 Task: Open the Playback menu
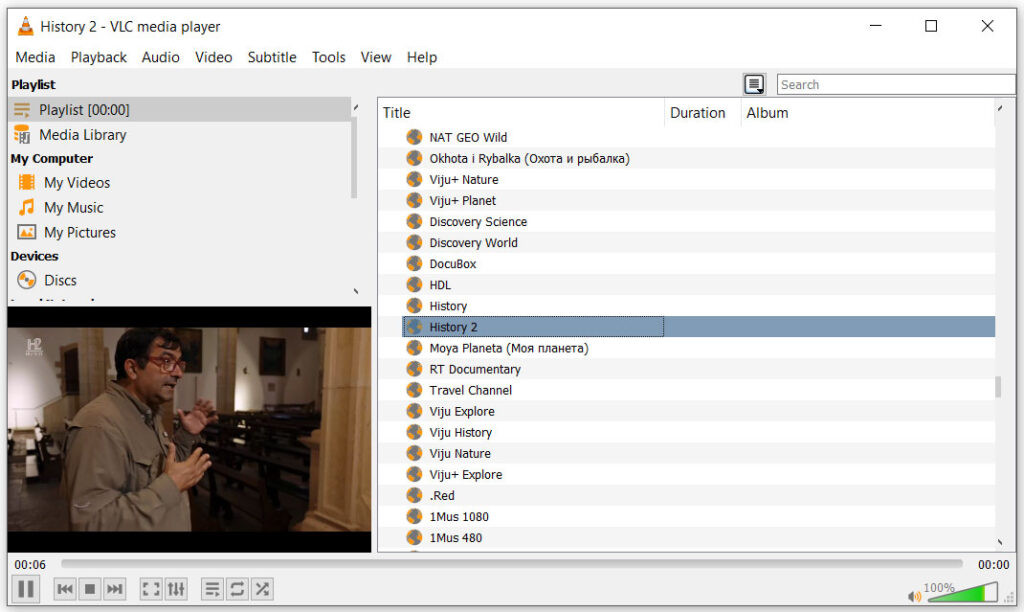[x=98, y=57]
